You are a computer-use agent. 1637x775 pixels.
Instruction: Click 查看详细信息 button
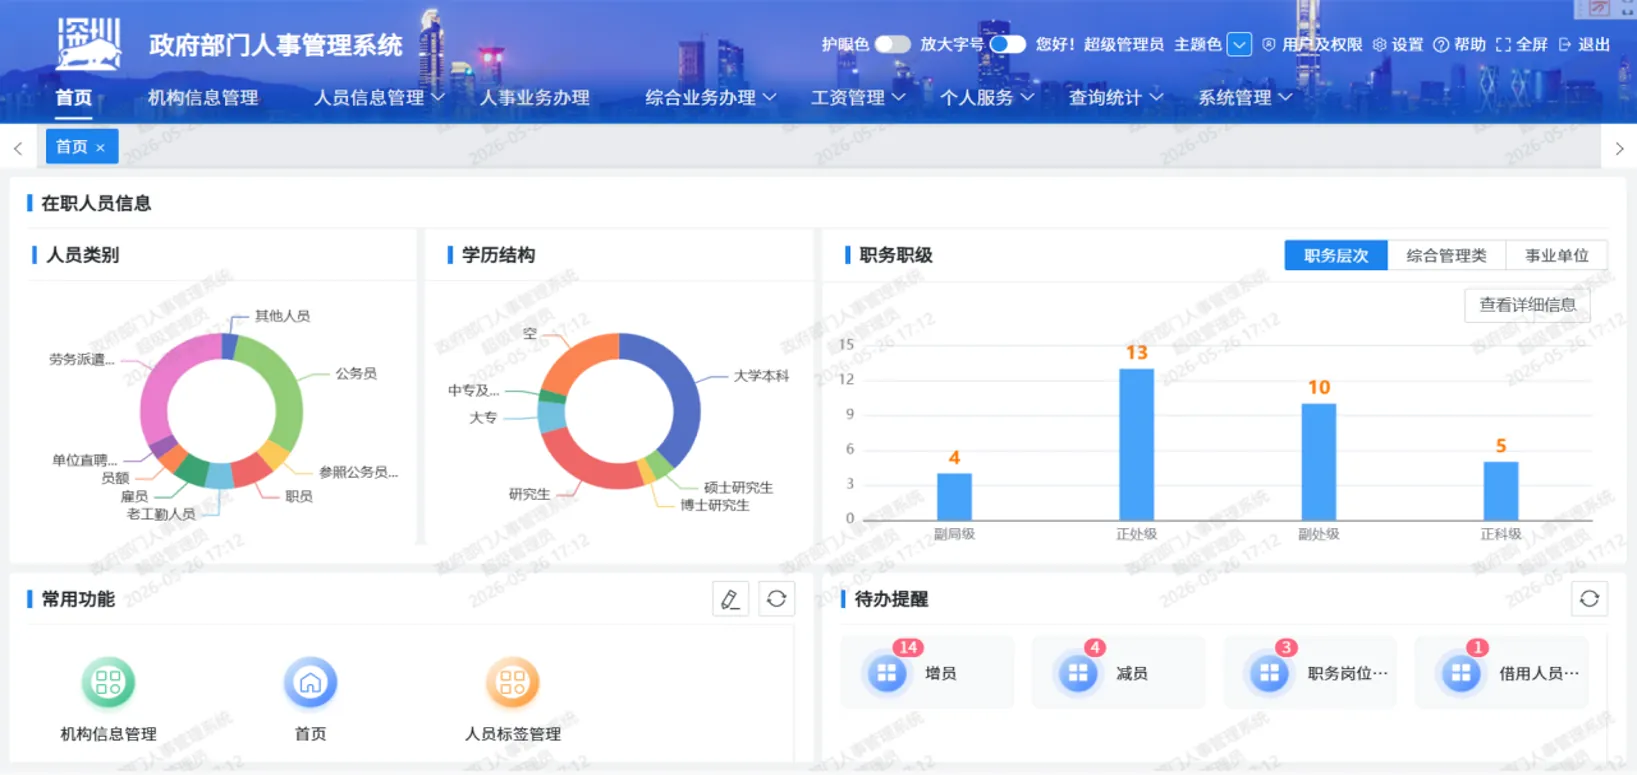1527,305
